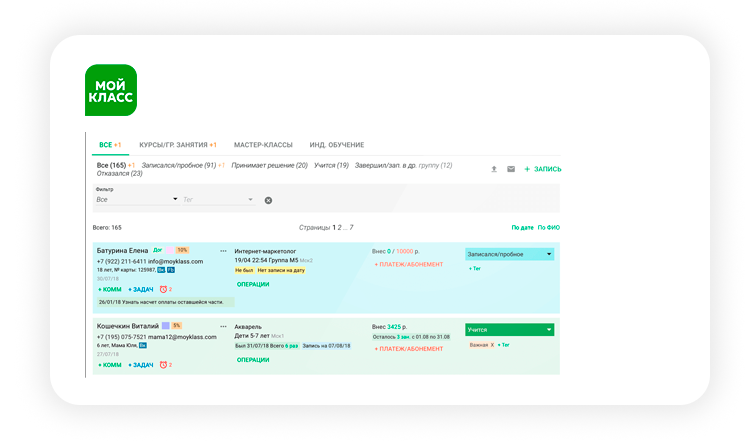The image size is (745, 445).
Task: Open the envelope mail icon
Action: click(x=511, y=169)
